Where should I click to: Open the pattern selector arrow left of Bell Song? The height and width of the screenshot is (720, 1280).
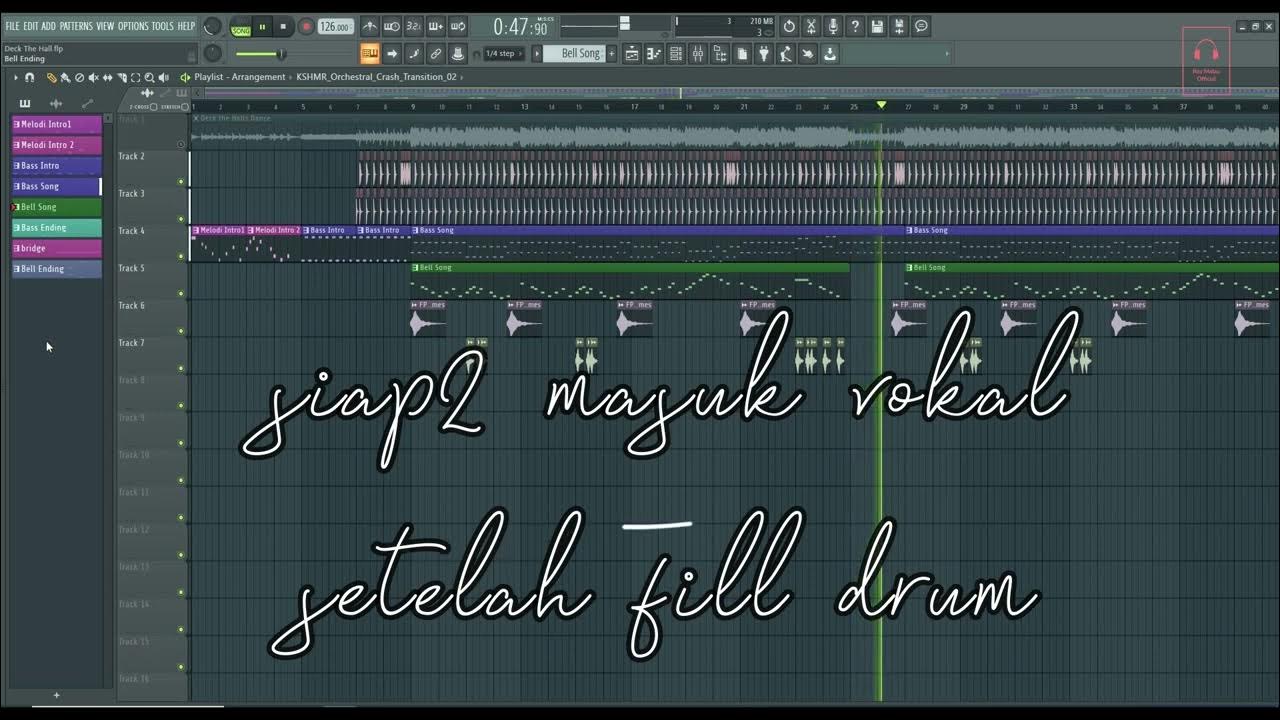[x=537, y=54]
